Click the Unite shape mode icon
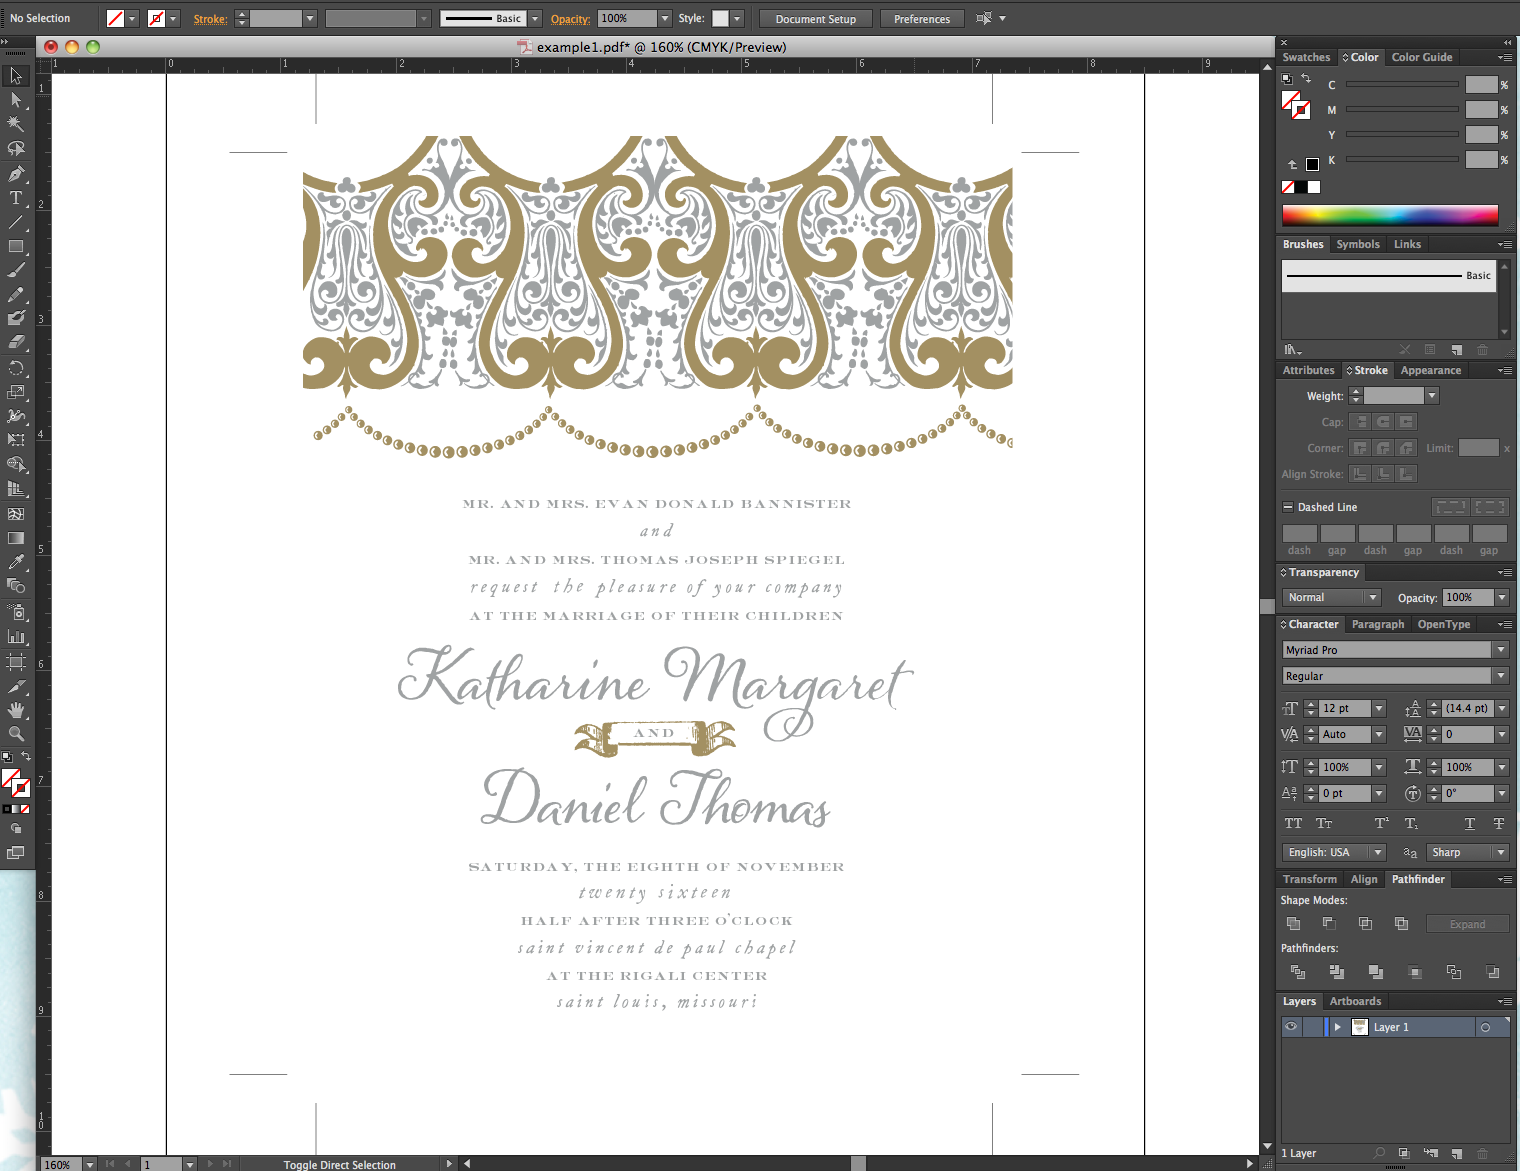1520x1171 pixels. [1294, 924]
